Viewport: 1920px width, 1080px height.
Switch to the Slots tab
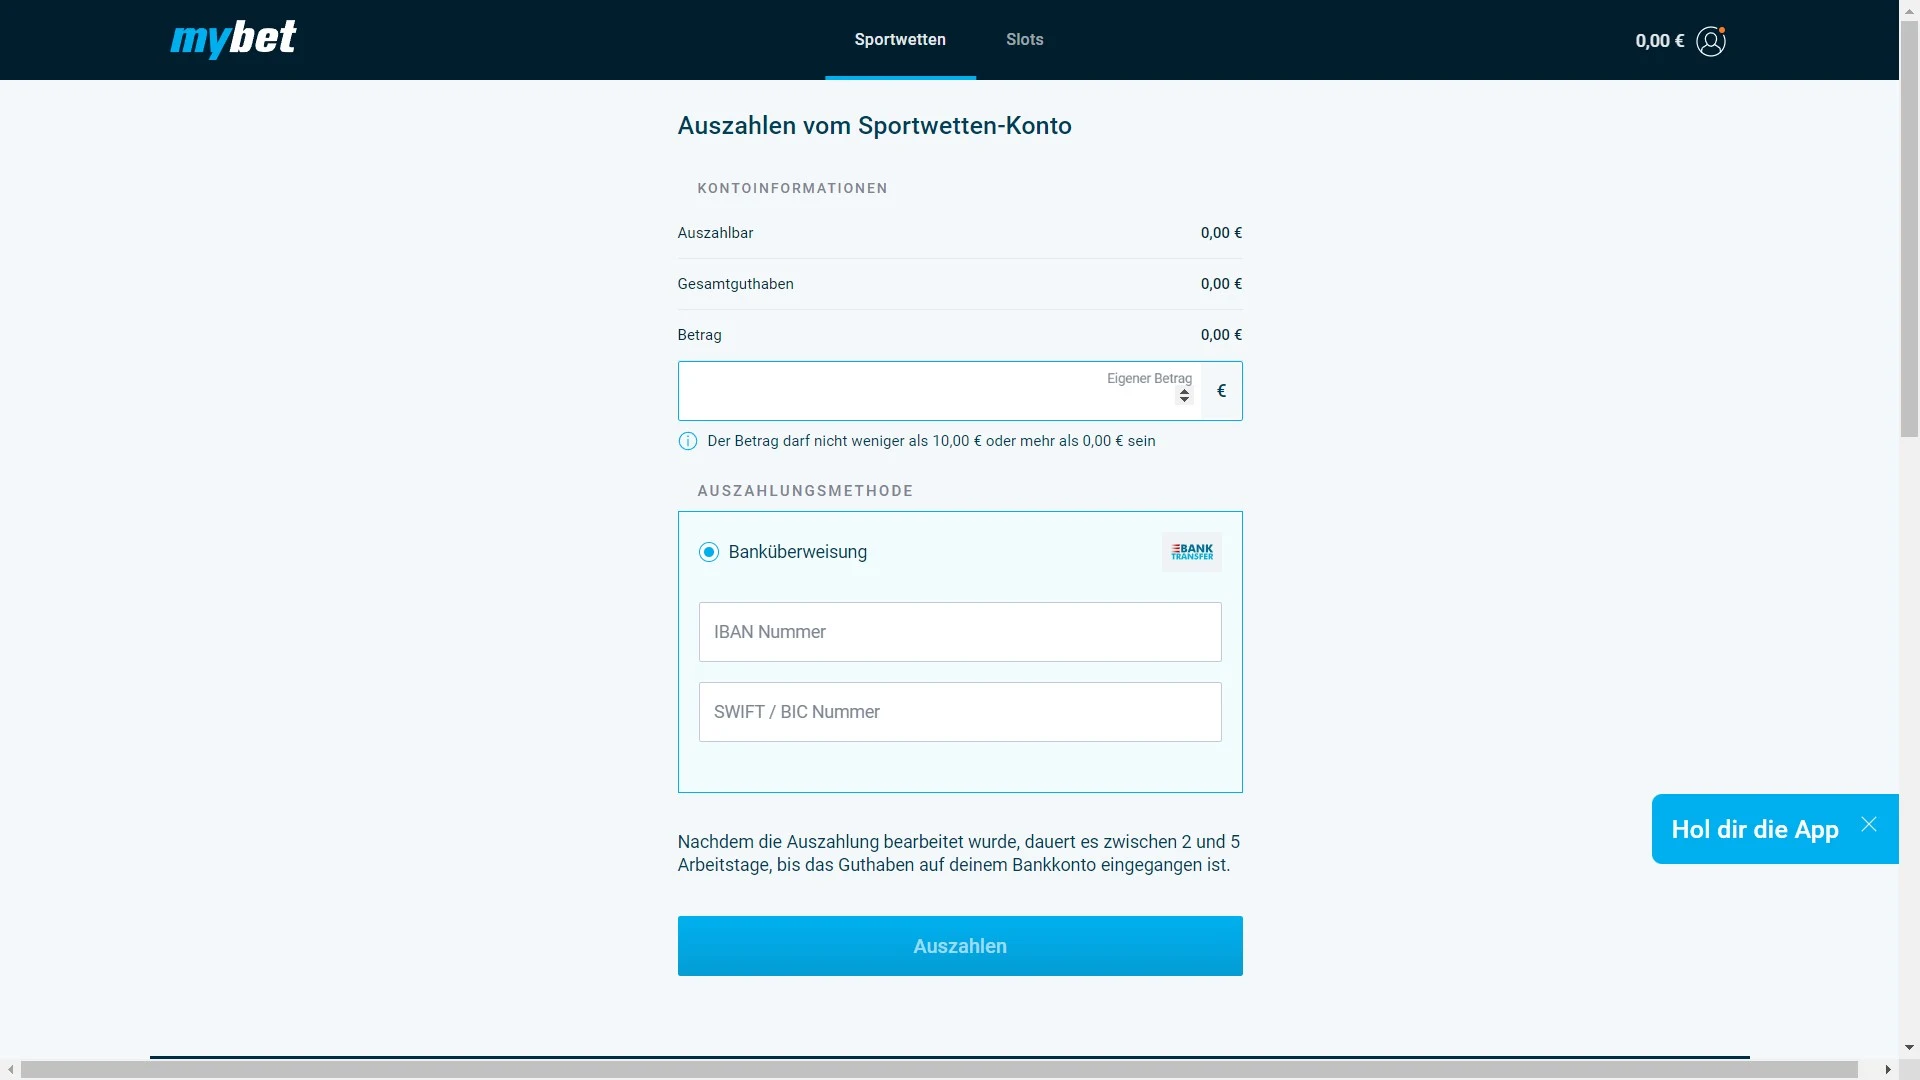pos(1025,40)
